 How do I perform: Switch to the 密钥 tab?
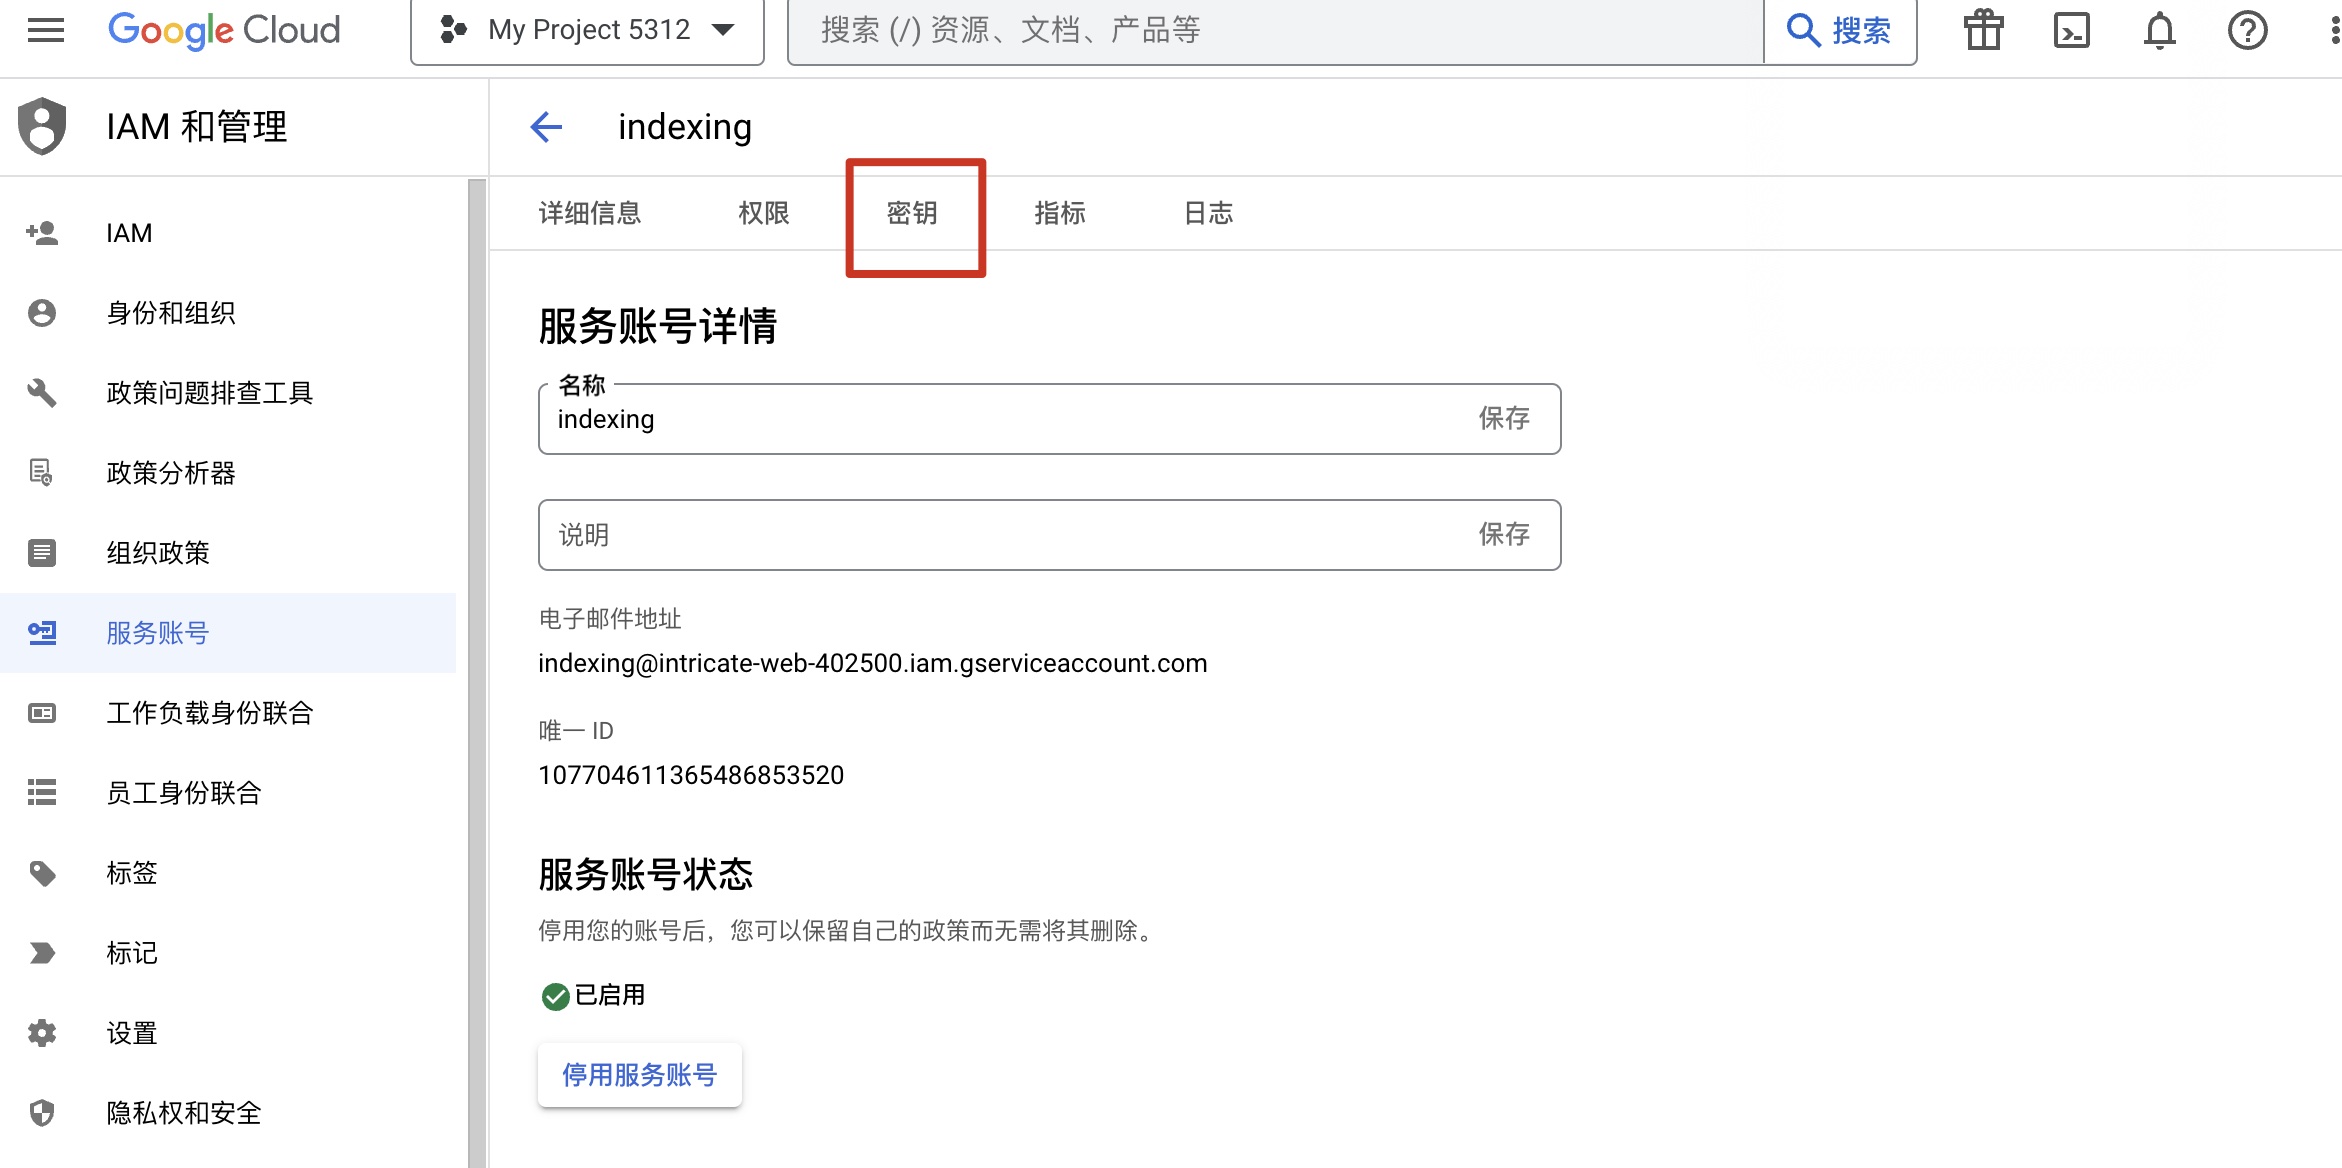pyautogui.click(x=912, y=213)
